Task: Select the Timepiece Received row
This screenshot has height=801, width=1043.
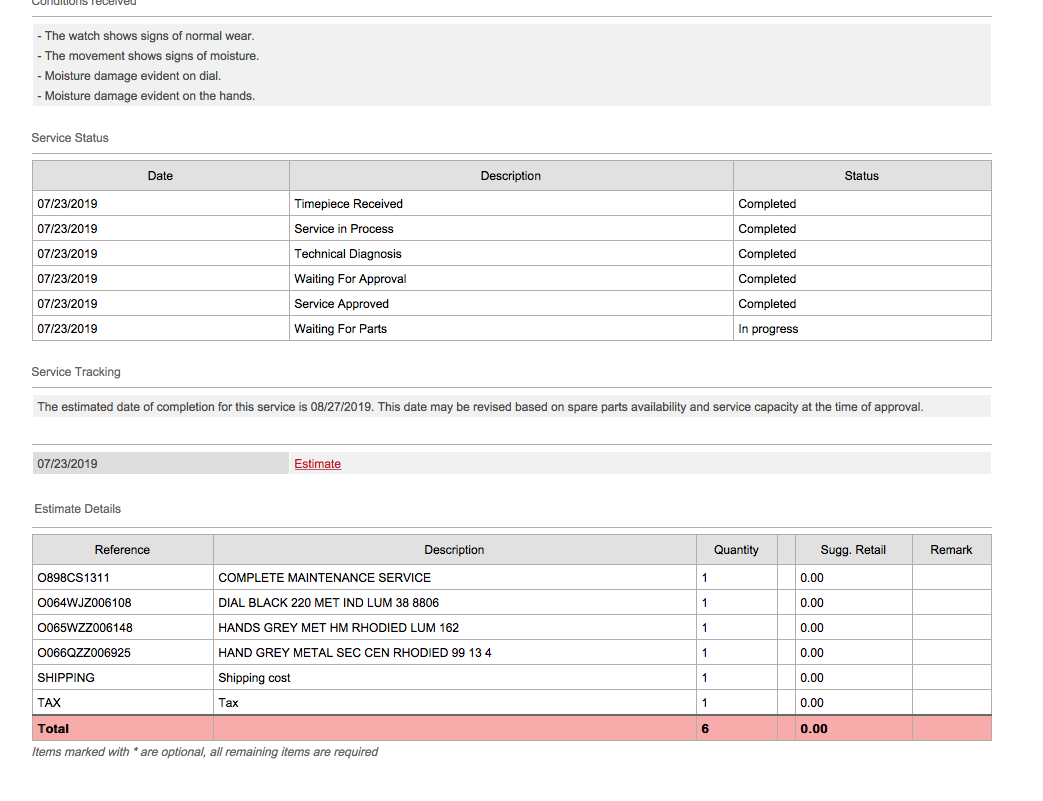Action: (512, 204)
